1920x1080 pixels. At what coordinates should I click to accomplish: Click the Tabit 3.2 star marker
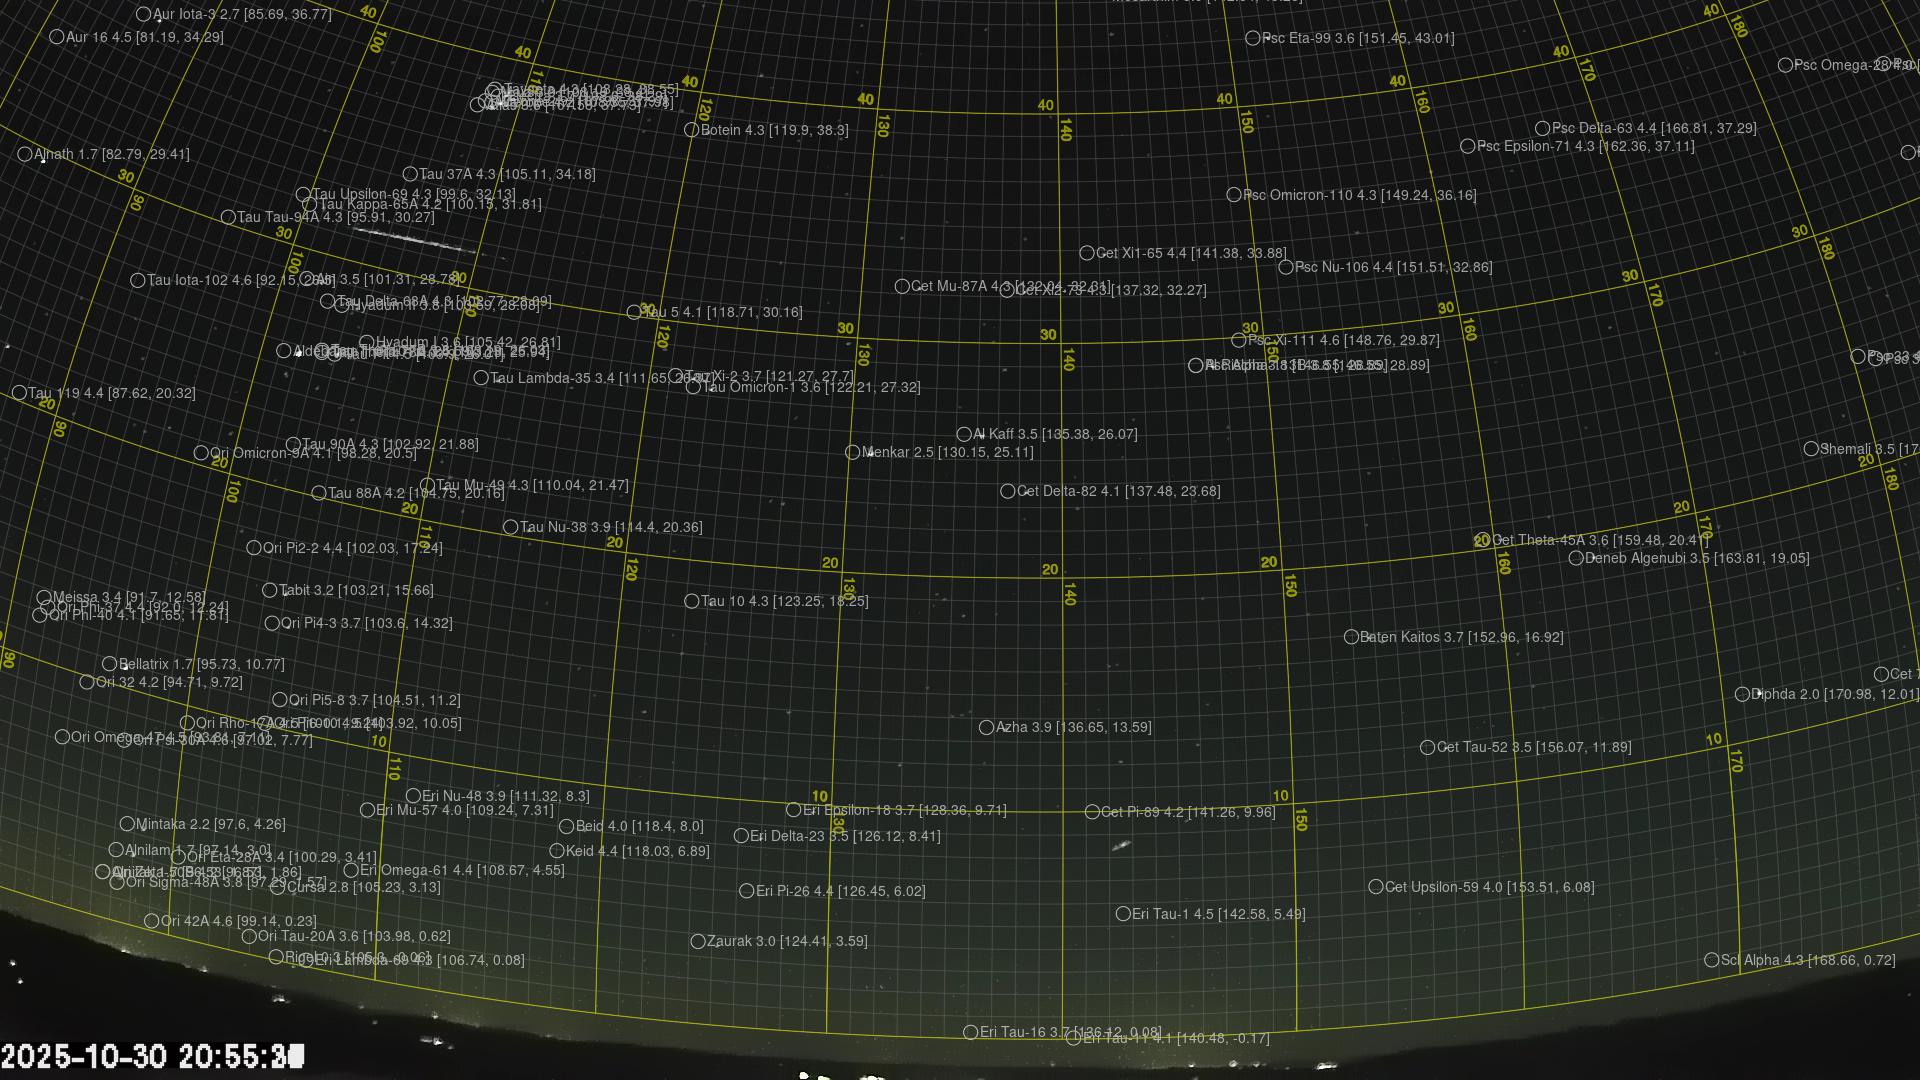pos(269,590)
